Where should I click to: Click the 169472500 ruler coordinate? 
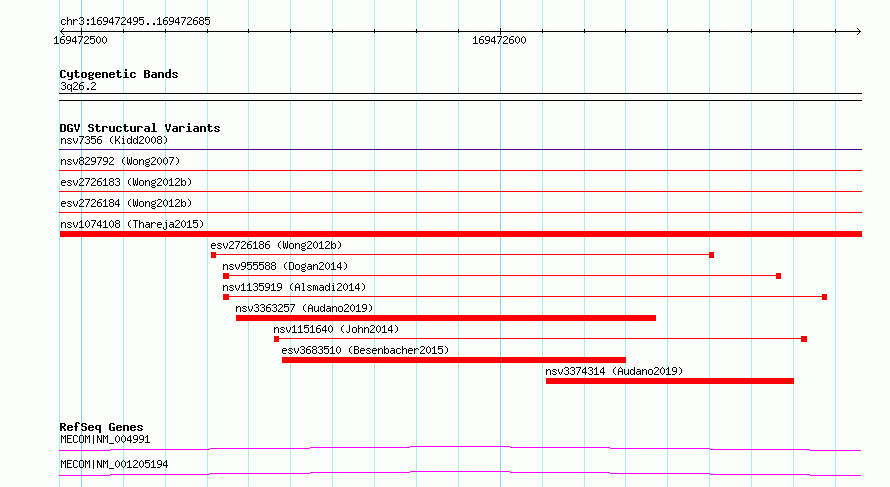80,40
